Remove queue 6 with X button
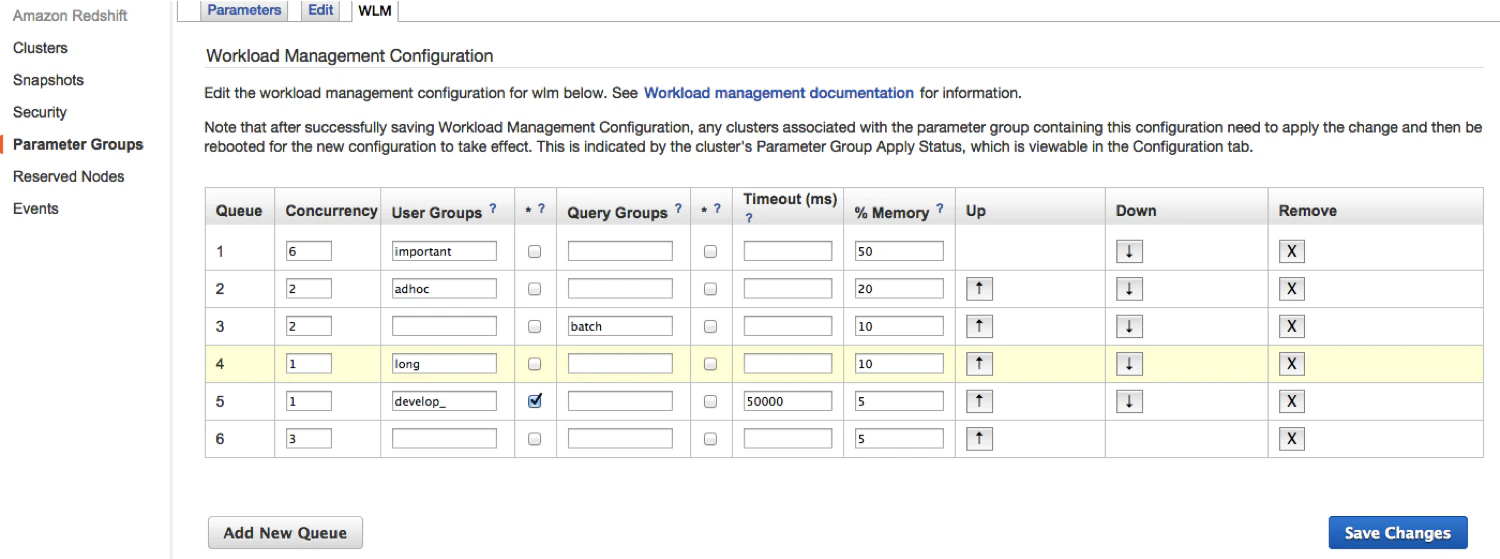This screenshot has height=559, width=1500. [x=1292, y=438]
